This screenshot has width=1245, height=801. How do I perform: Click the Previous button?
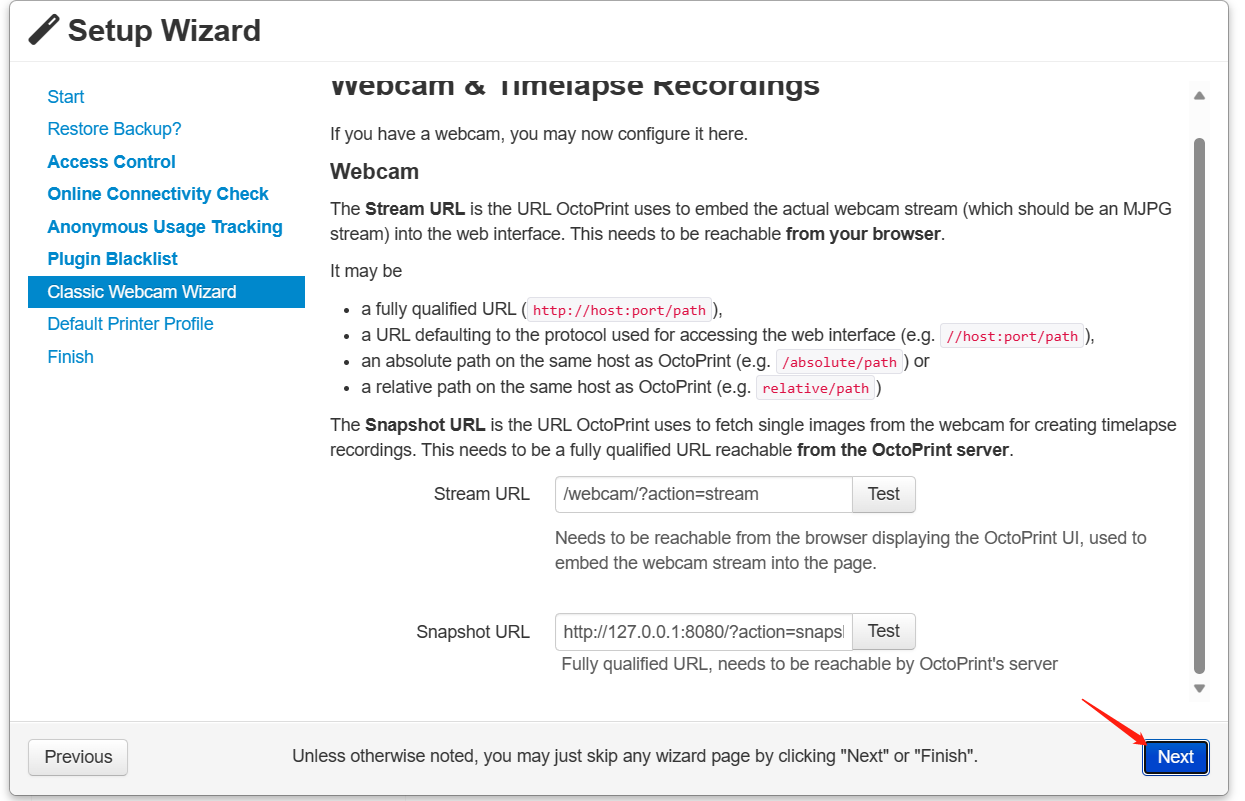[78, 757]
